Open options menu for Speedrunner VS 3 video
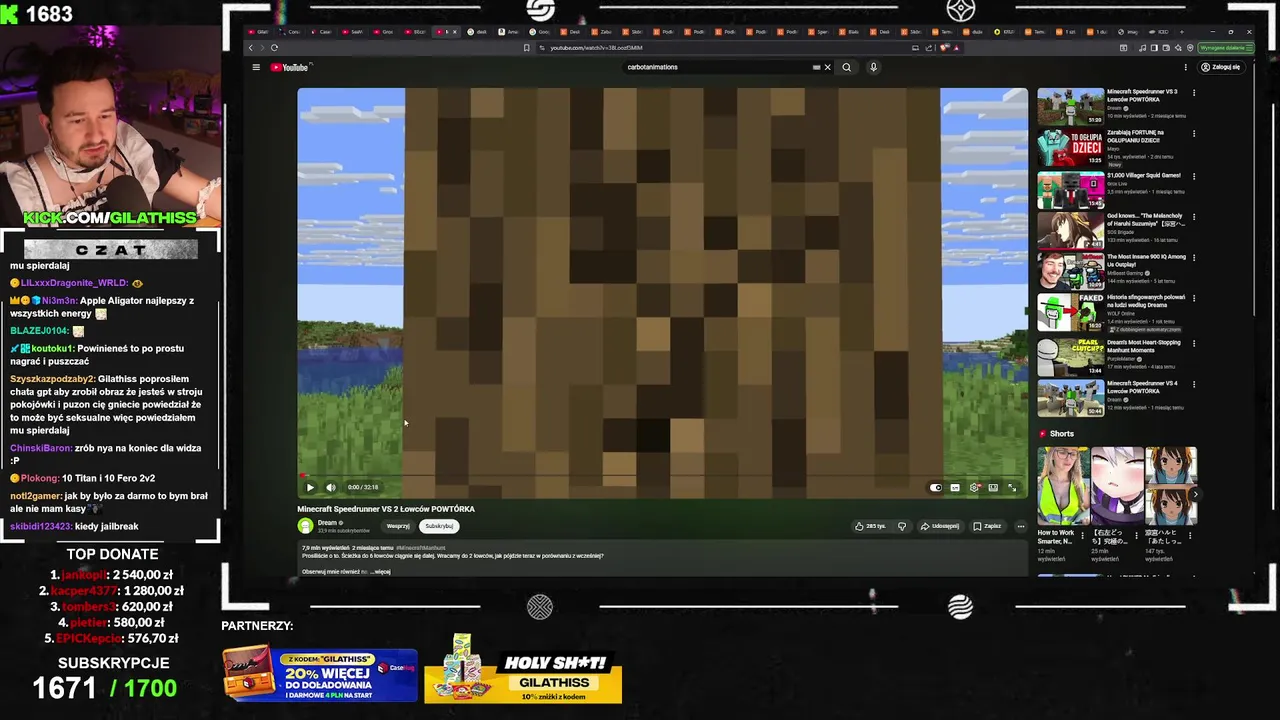Image resolution: width=1280 pixels, height=720 pixels. tap(1193, 93)
